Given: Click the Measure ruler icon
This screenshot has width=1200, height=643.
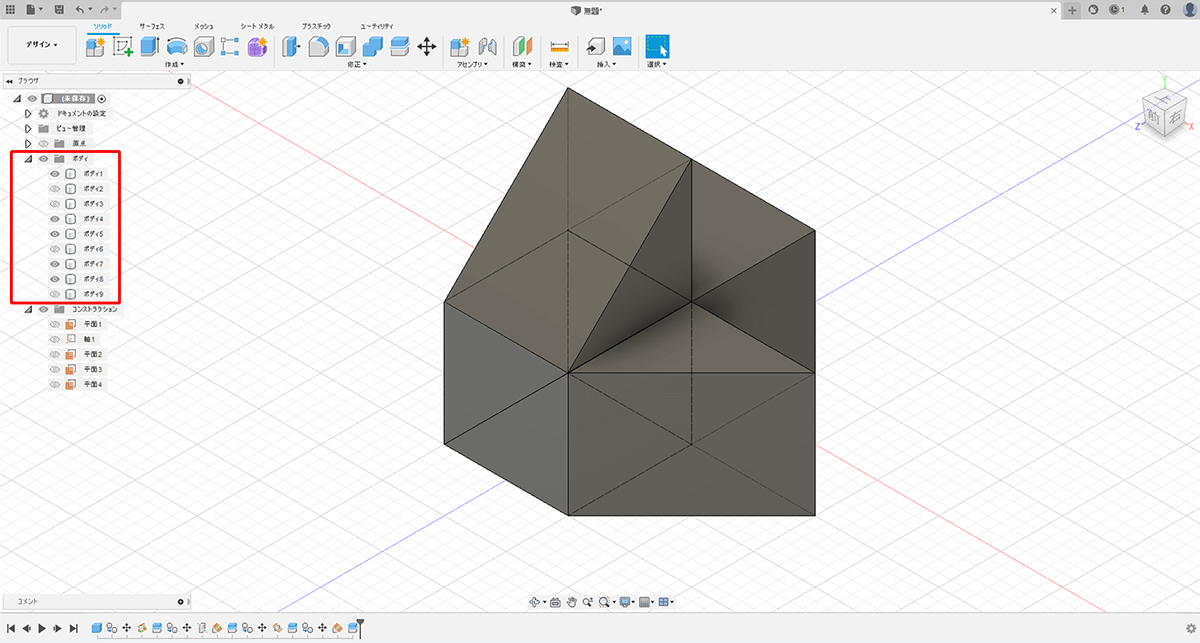Looking at the screenshot, I should coord(559,46).
